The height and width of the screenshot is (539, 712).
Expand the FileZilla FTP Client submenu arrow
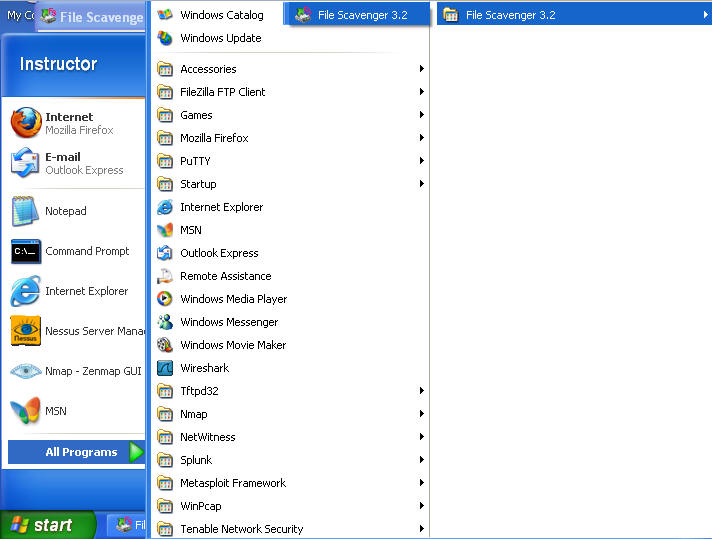coord(422,92)
